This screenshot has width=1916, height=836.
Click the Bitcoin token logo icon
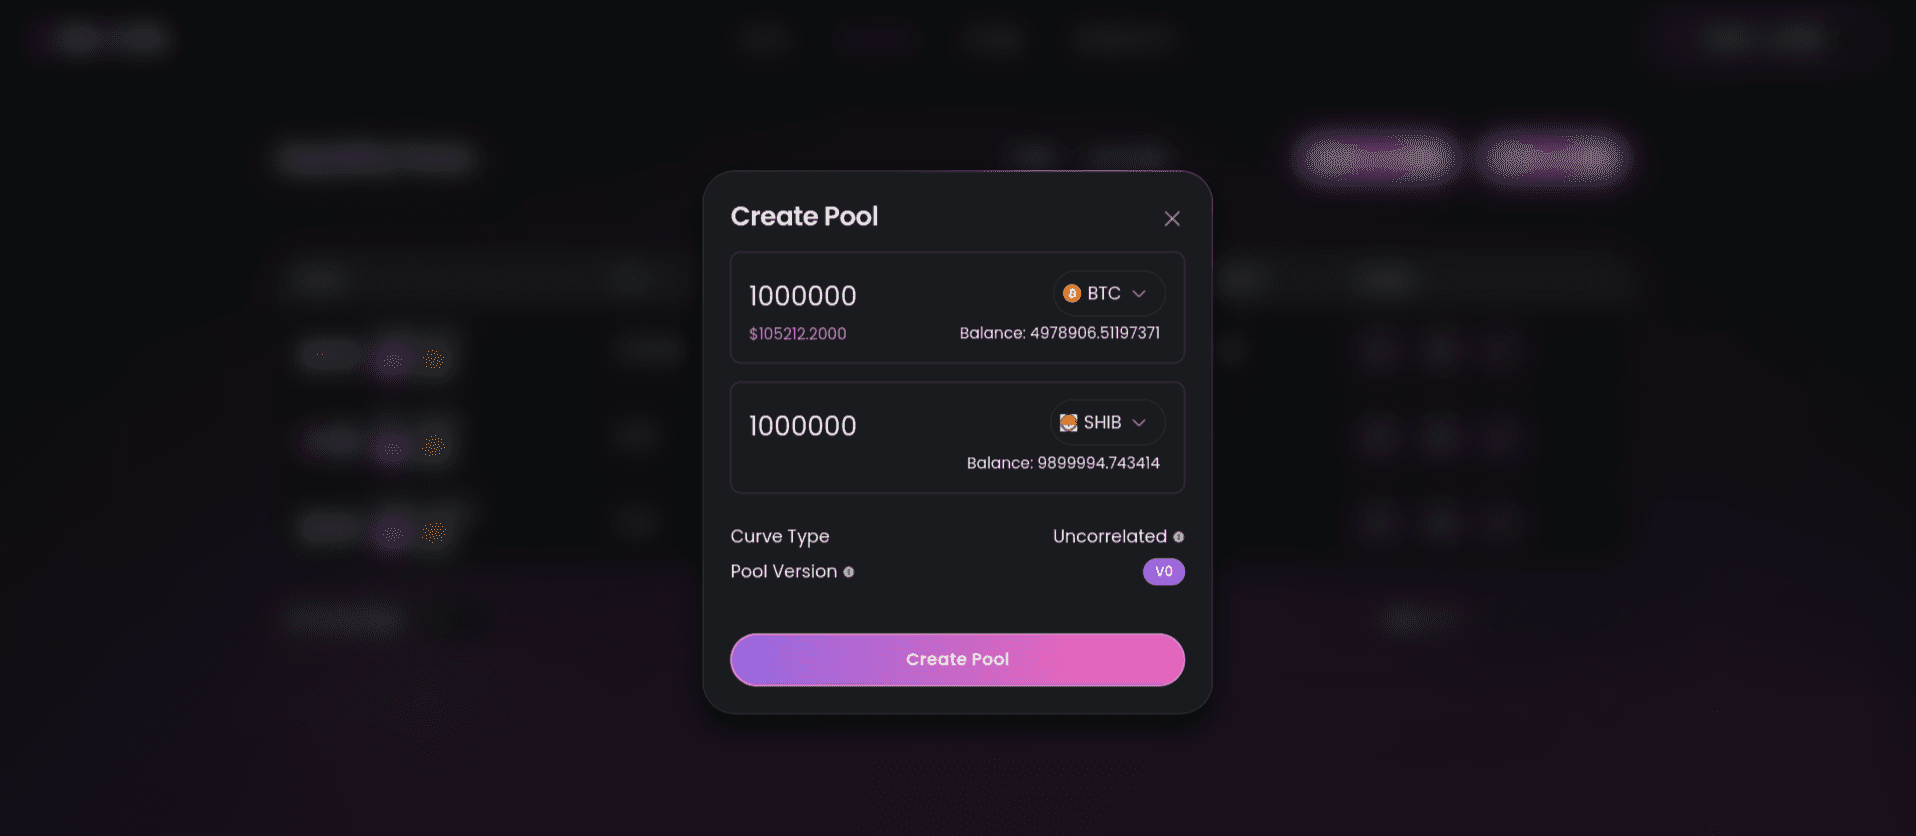tap(1072, 293)
